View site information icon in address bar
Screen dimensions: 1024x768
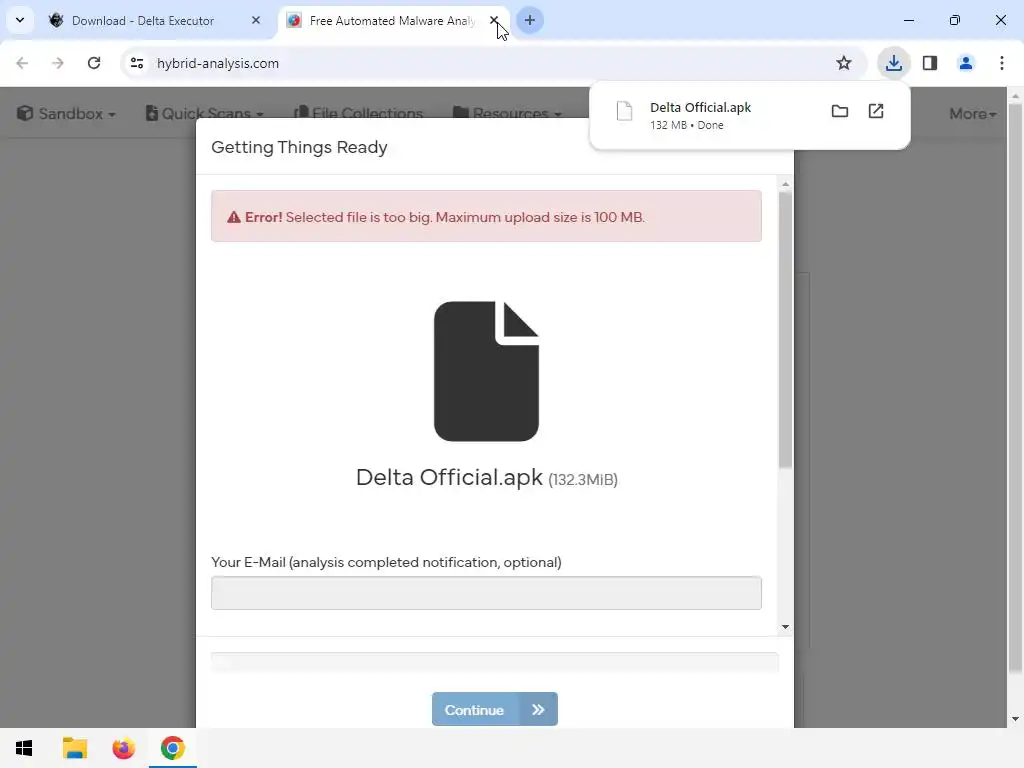coord(136,63)
